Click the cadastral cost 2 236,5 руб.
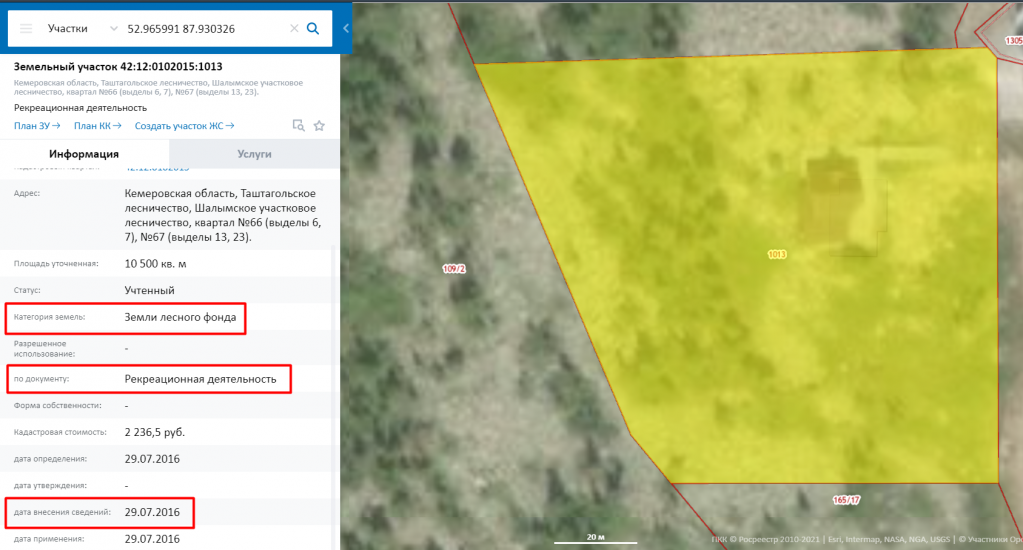 [155, 433]
